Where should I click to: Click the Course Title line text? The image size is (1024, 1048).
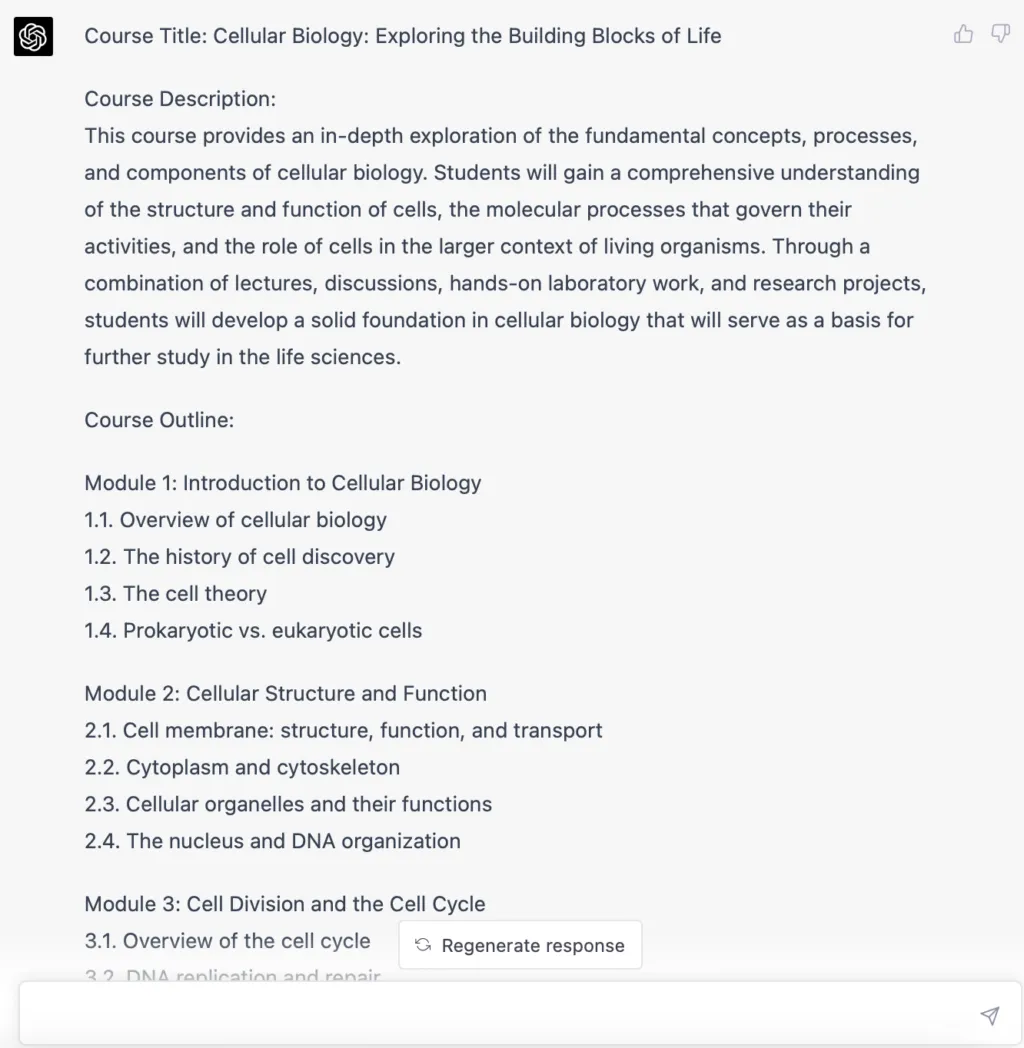(x=402, y=36)
